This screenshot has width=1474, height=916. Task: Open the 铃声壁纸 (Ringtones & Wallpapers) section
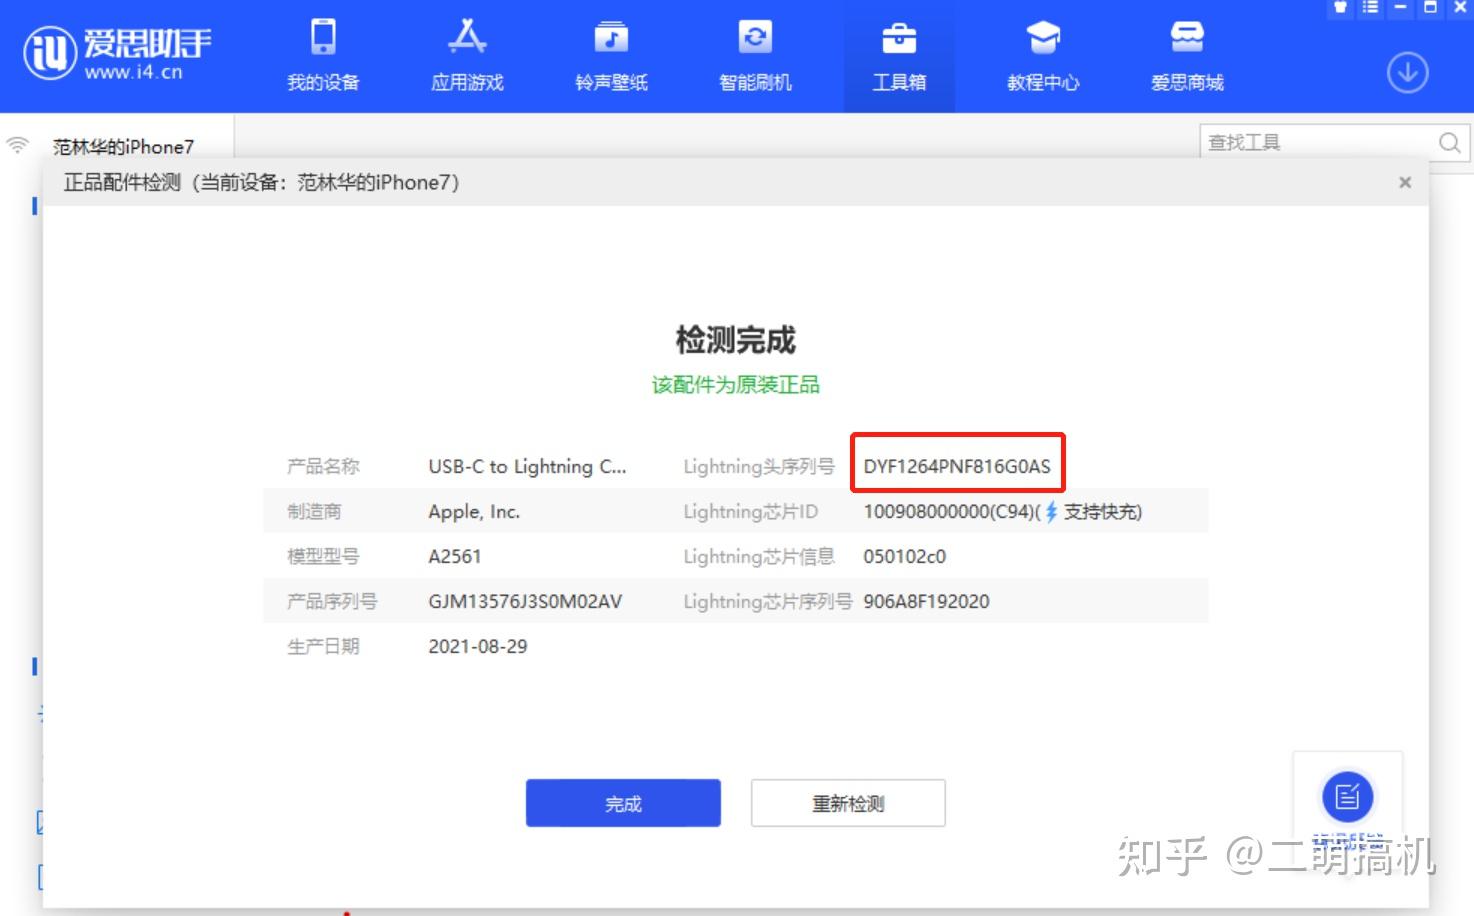[610, 55]
